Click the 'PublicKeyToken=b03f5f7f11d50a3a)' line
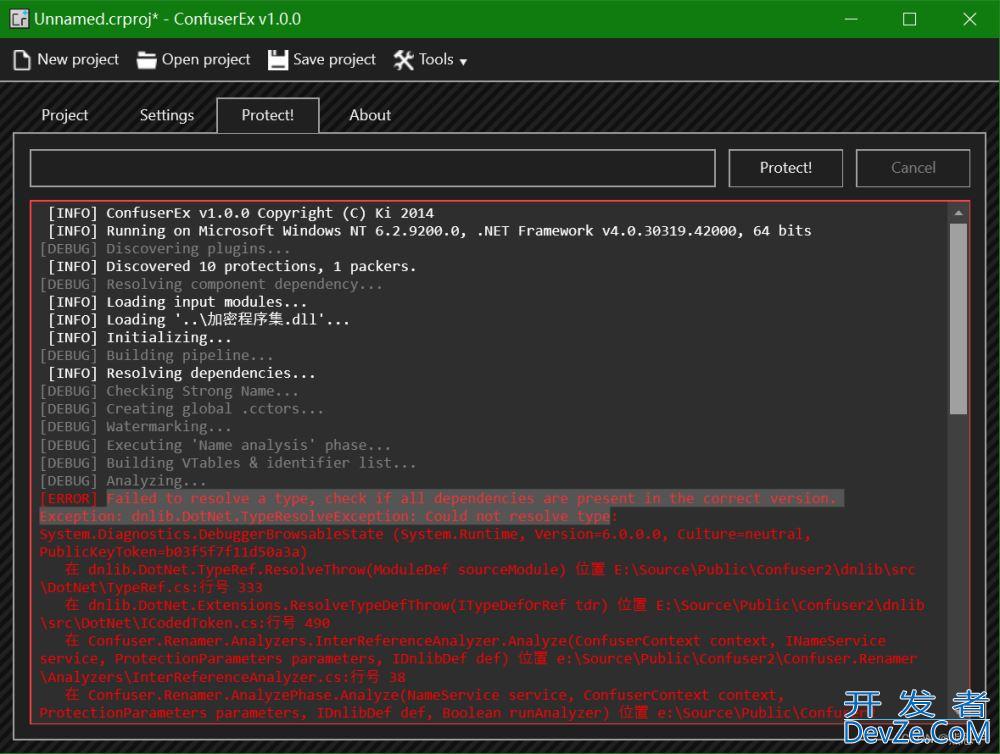The image size is (1000, 754). (174, 552)
